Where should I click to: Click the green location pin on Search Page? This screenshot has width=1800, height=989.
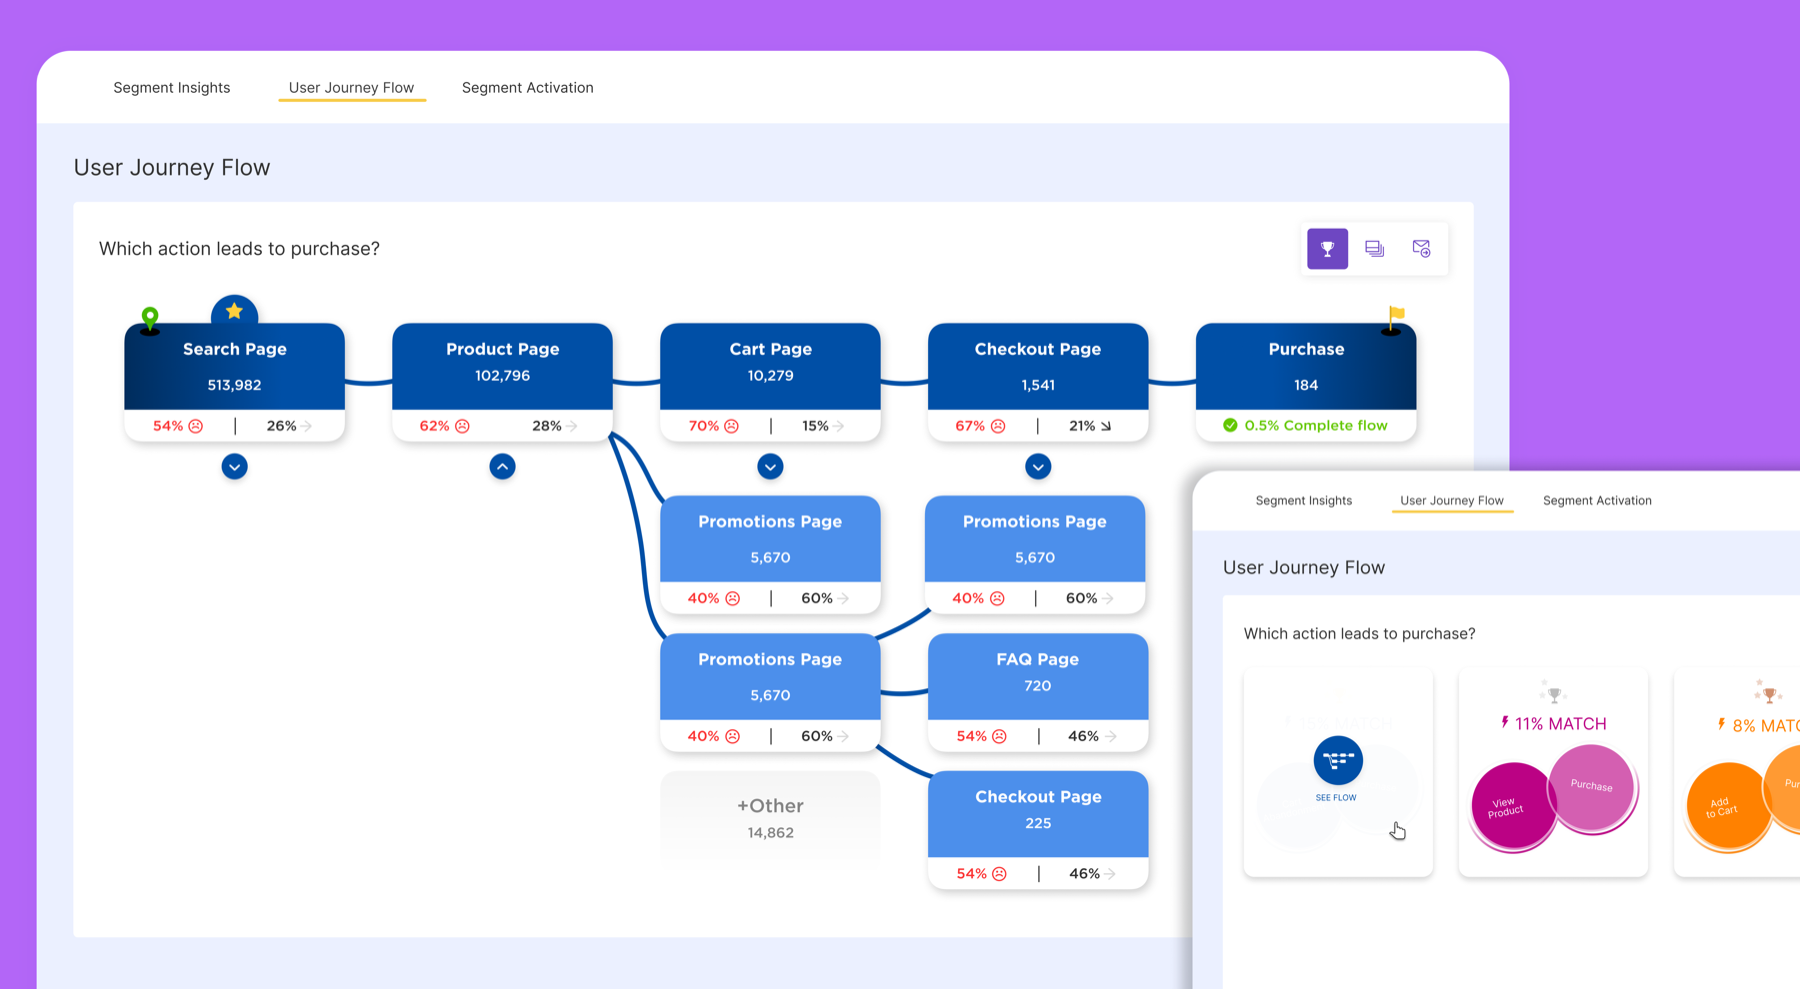click(x=150, y=318)
